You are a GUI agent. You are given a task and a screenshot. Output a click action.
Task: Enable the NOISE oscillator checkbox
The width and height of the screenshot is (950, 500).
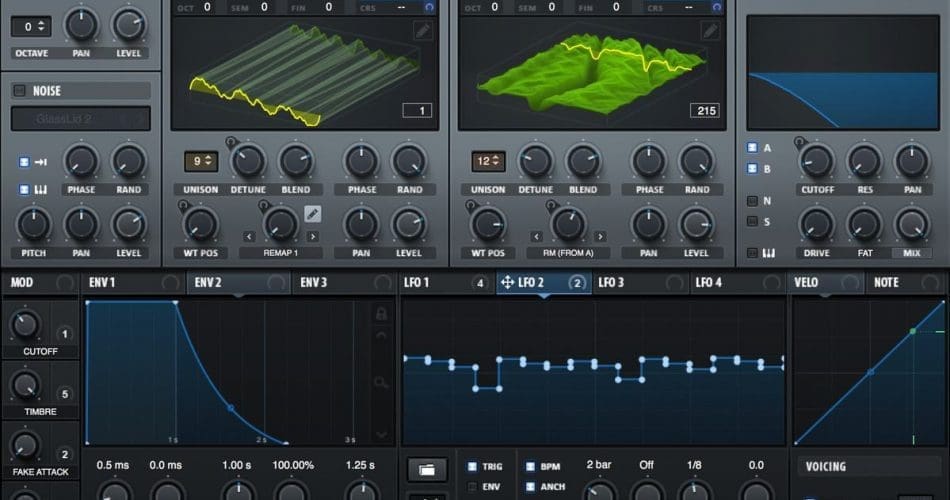(x=19, y=90)
